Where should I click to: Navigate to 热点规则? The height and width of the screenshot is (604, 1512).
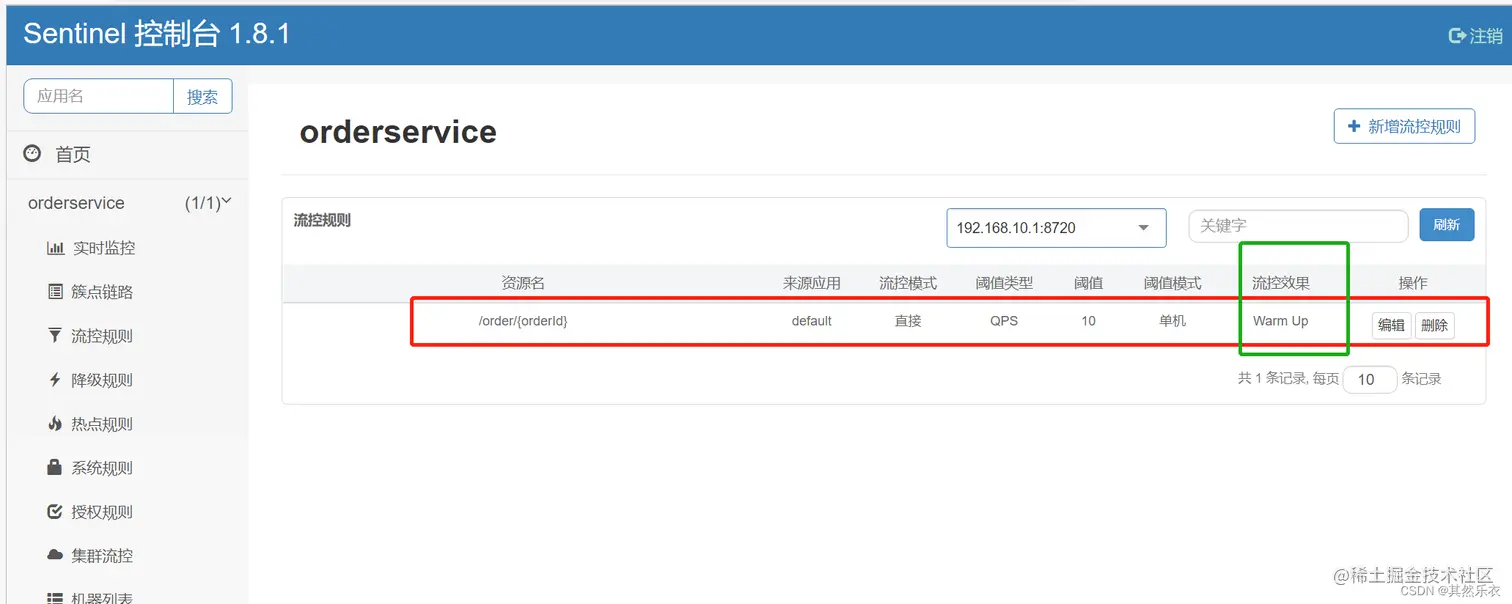click(x=102, y=424)
